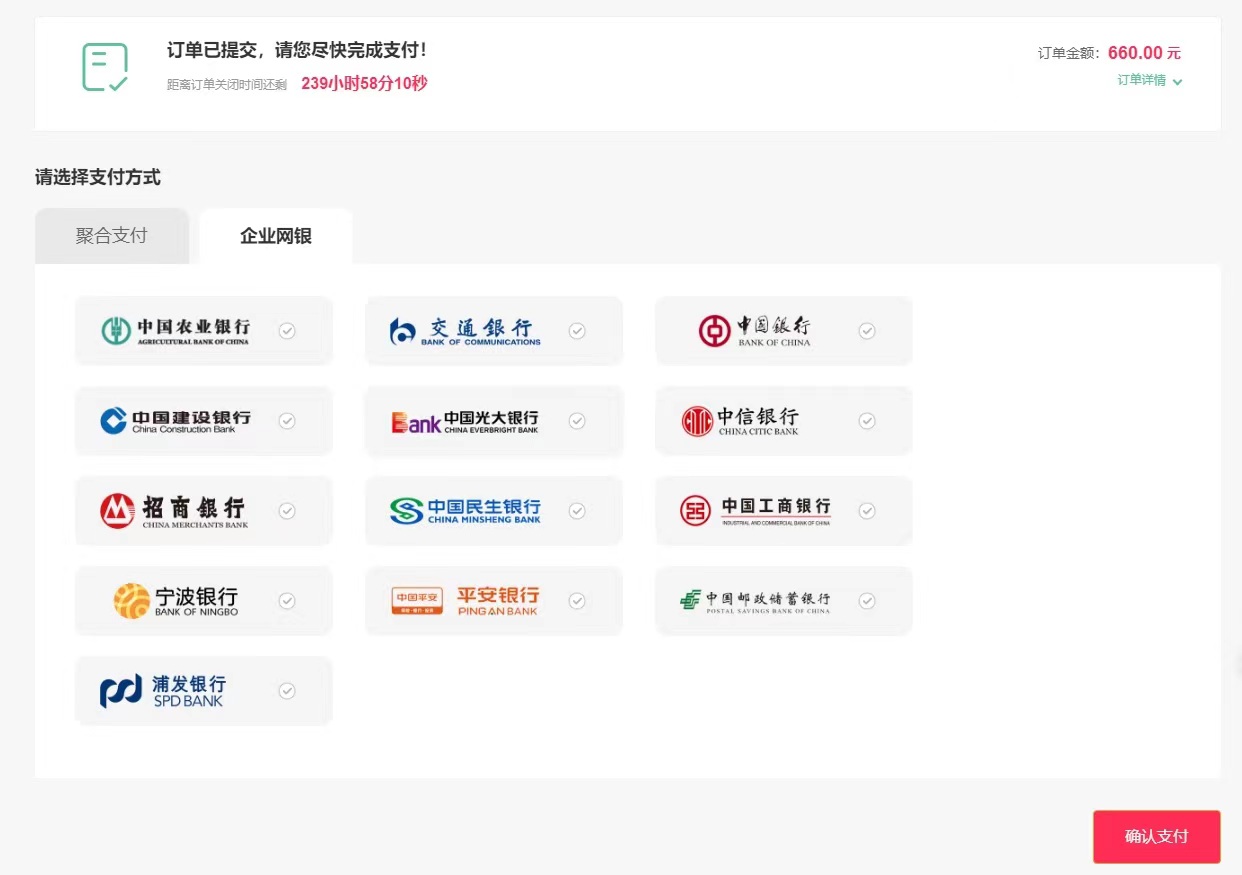Click the China Merchants Bank logo
This screenshot has height=875, width=1242.
(x=173, y=511)
